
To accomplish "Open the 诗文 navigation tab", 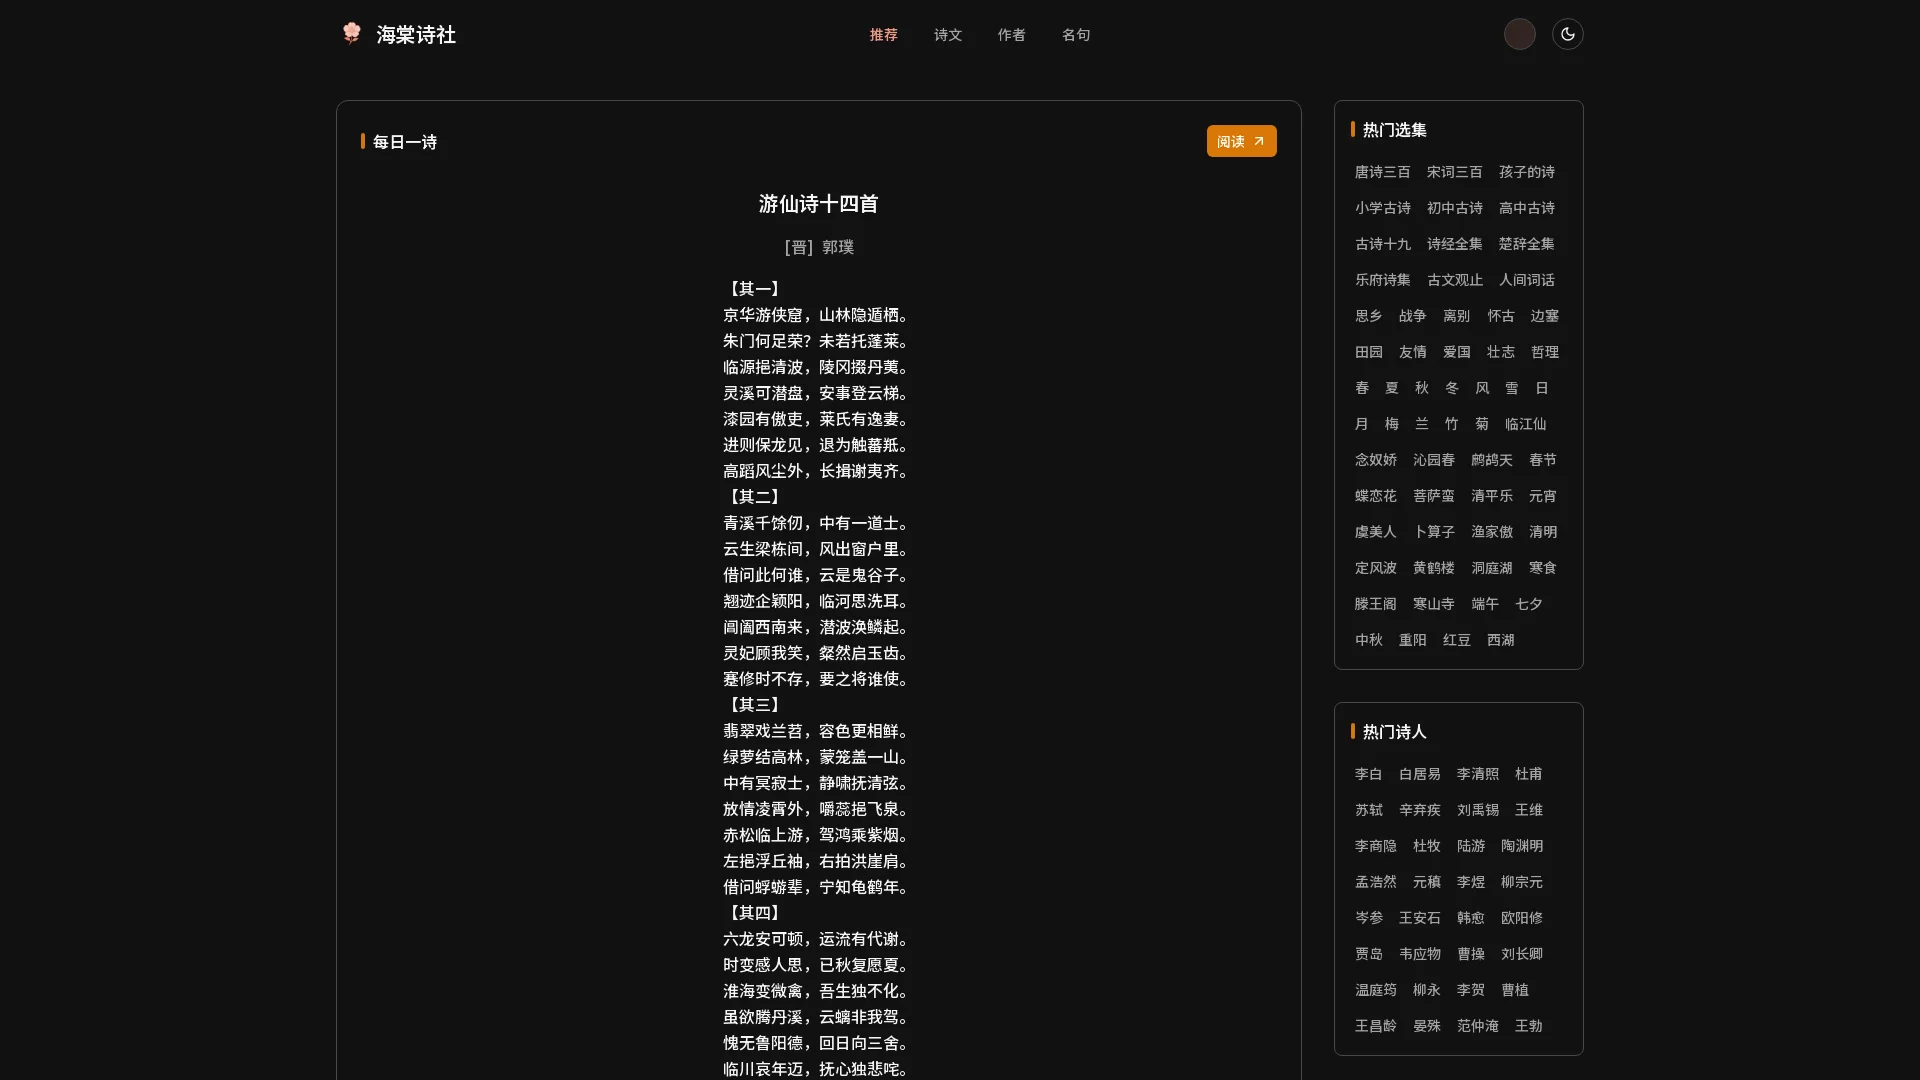I will [947, 35].
